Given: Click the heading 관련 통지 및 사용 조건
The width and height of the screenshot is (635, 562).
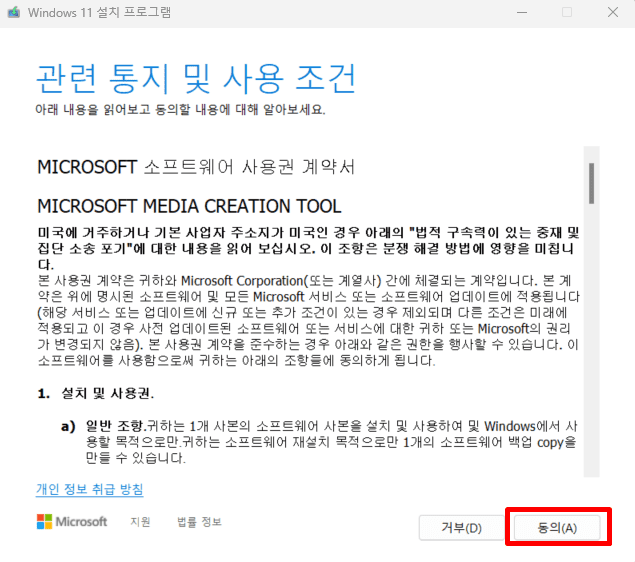Looking at the screenshot, I should point(196,78).
